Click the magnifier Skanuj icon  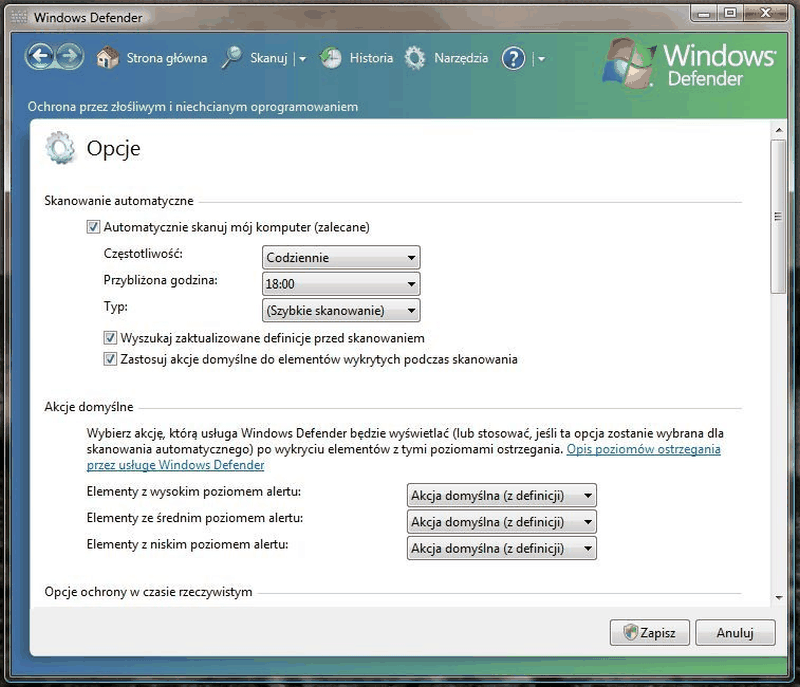tap(232, 58)
